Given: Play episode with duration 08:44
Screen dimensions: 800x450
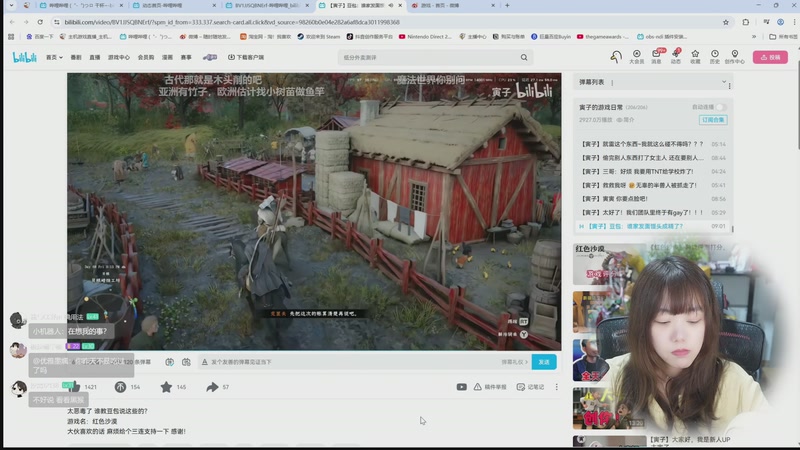Looking at the screenshot, I should coord(654,158).
